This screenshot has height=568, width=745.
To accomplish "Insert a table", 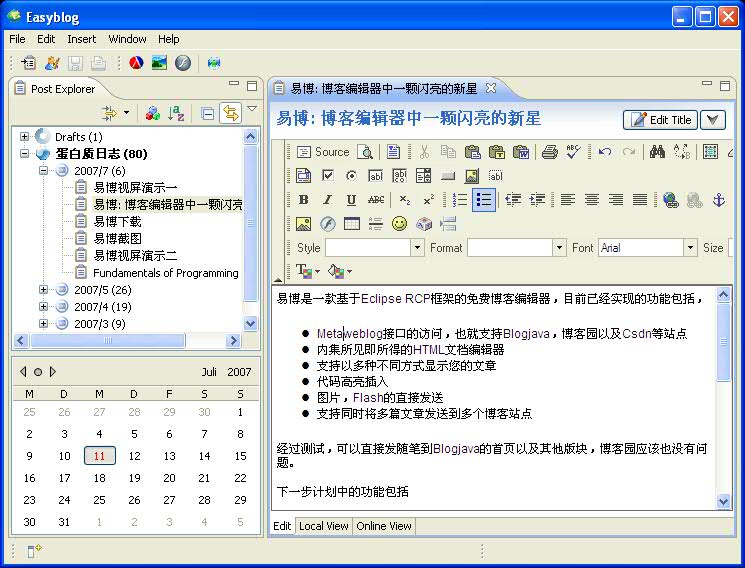I will point(352,223).
